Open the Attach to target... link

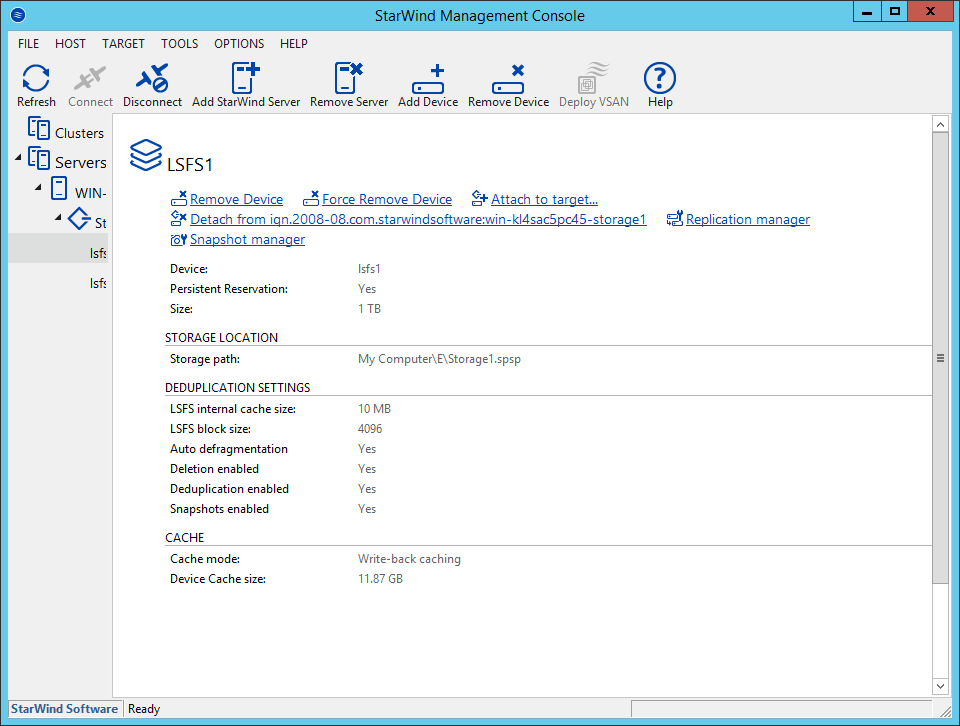[544, 199]
